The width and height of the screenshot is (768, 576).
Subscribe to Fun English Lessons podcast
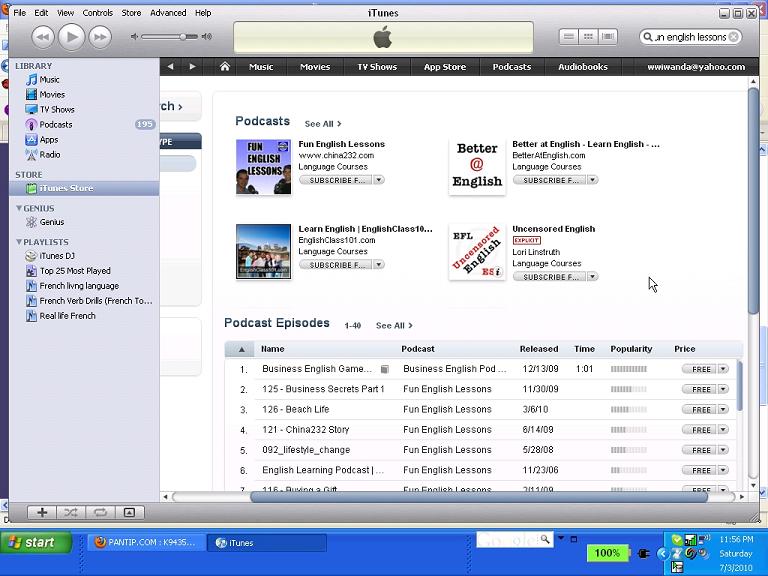pos(336,180)
